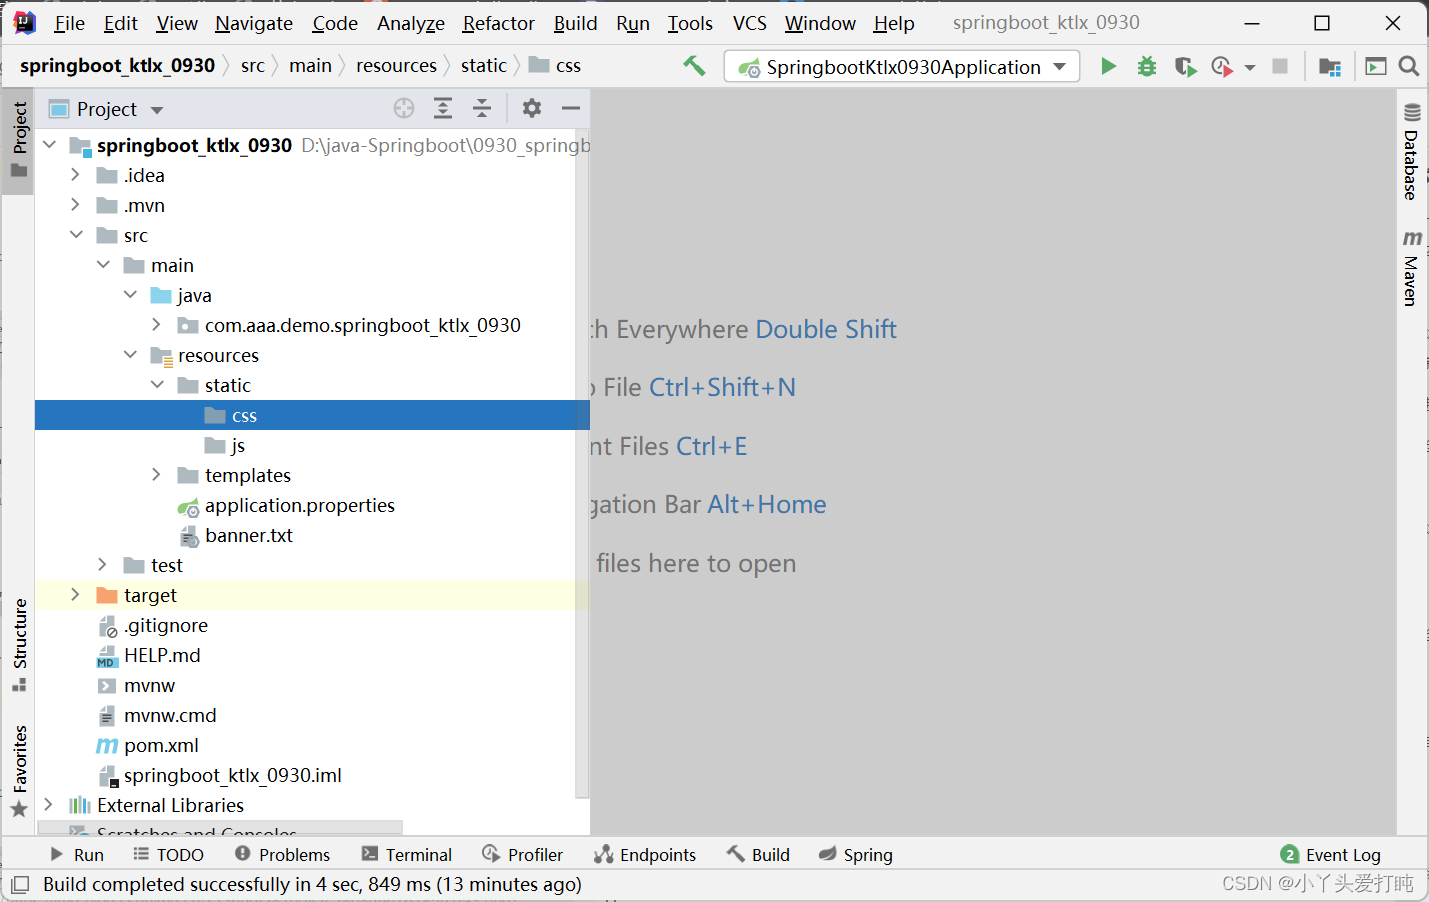
Task: Click the run anything window icon
Action: pos(1376,66)
